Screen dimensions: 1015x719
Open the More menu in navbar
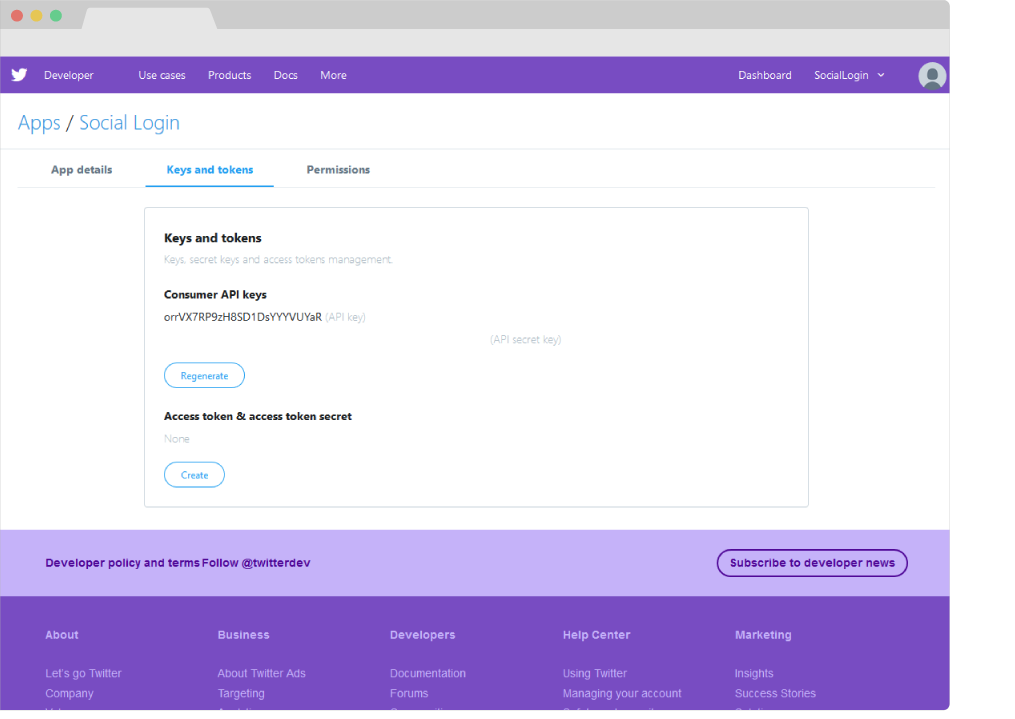point(333,75)
